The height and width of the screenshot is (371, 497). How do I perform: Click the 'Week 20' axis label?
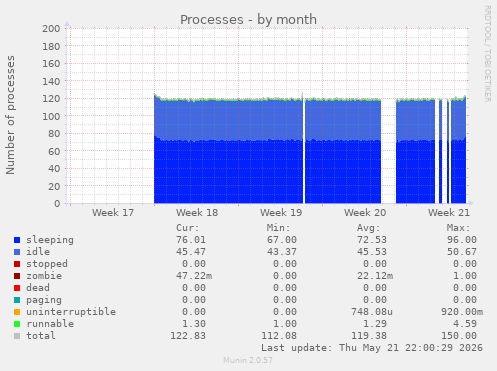click(365, 213)
